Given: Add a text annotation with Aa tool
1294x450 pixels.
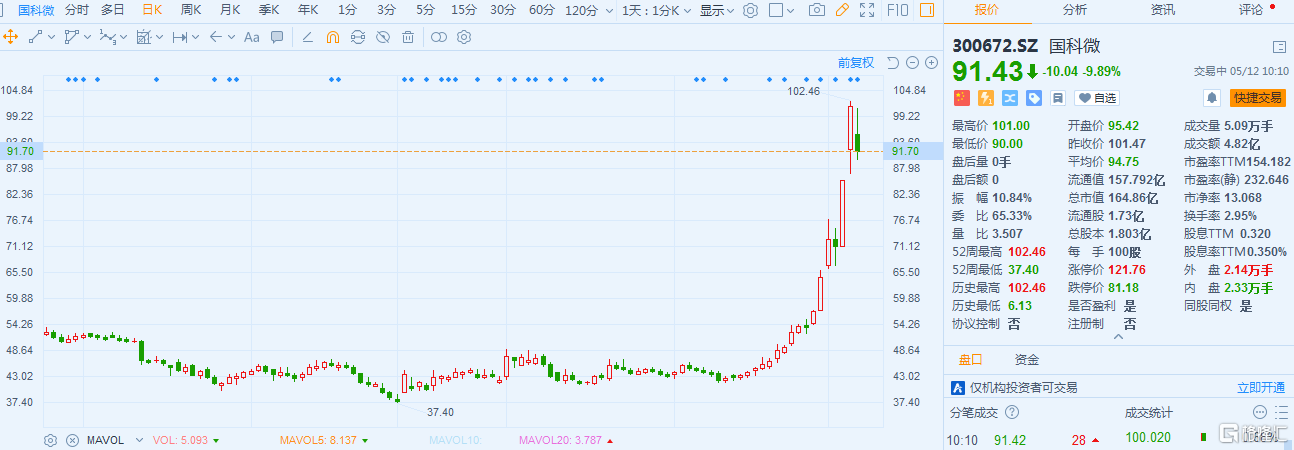Looking at the screenshot, I should click(252, 37).
